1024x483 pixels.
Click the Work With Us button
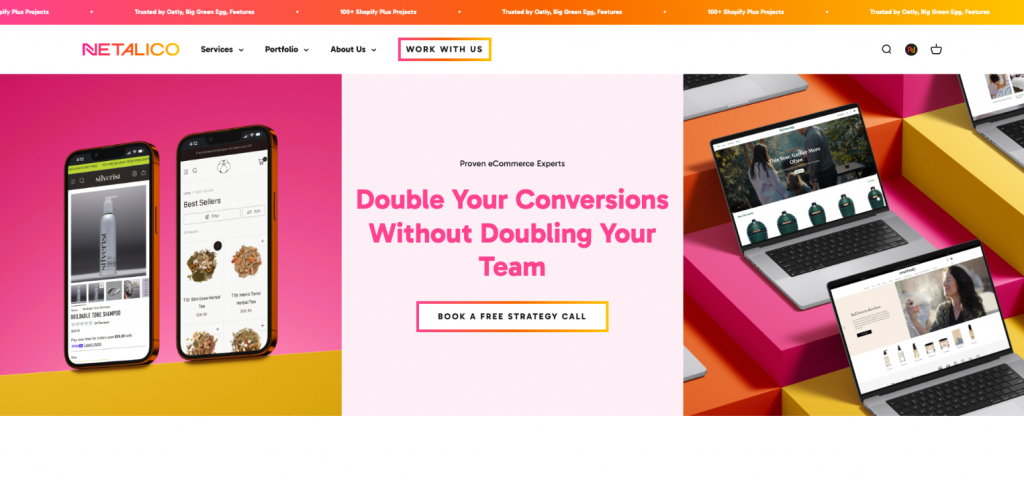point(444,49)
